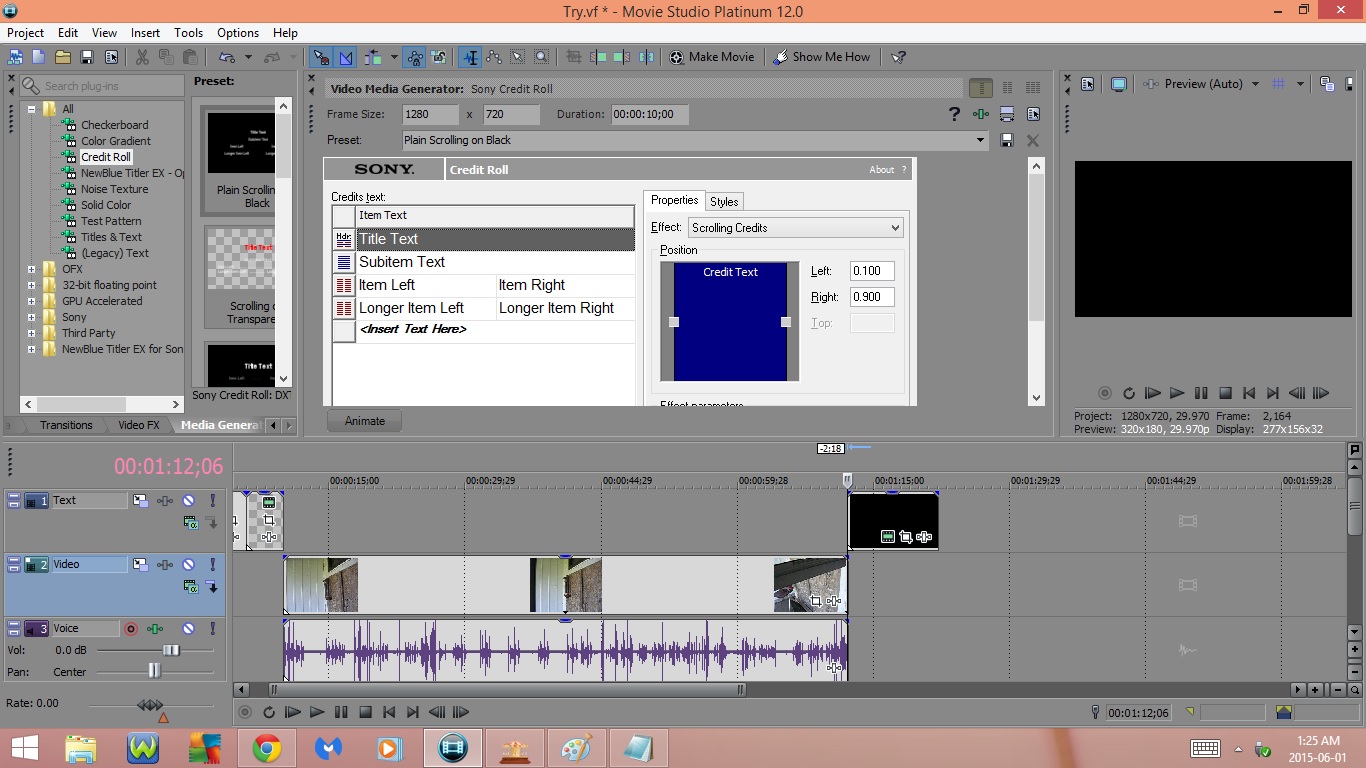Mute the Video track
This screenshot has width=1366, height=768.
(188, 564)
